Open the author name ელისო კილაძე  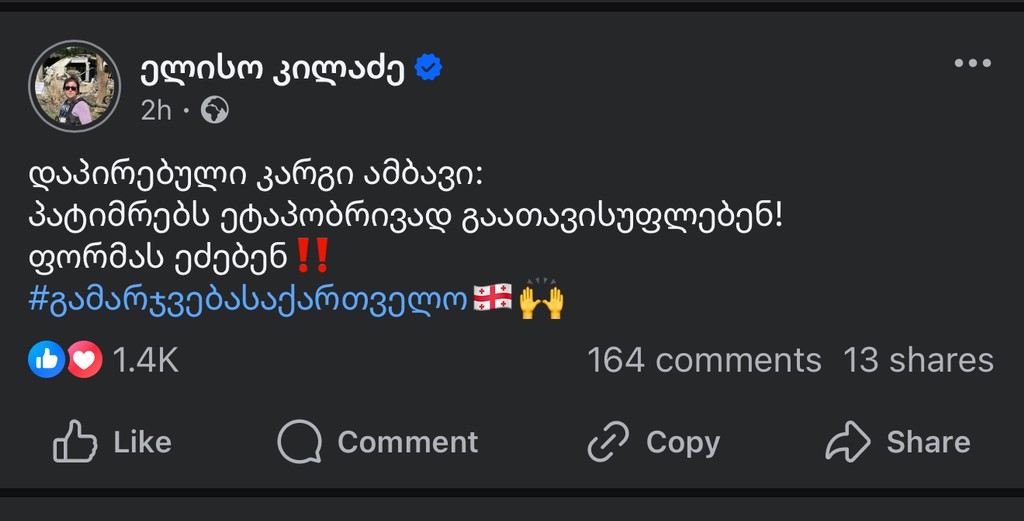[271, 69]
